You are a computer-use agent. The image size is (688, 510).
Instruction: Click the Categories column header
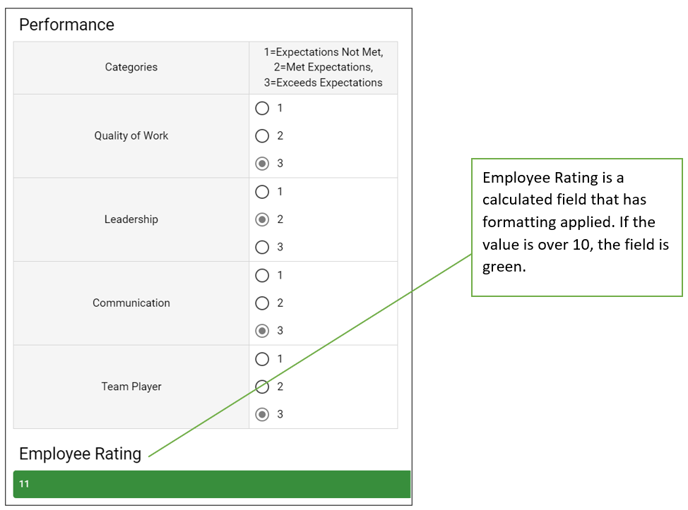[x=131, y=68]
